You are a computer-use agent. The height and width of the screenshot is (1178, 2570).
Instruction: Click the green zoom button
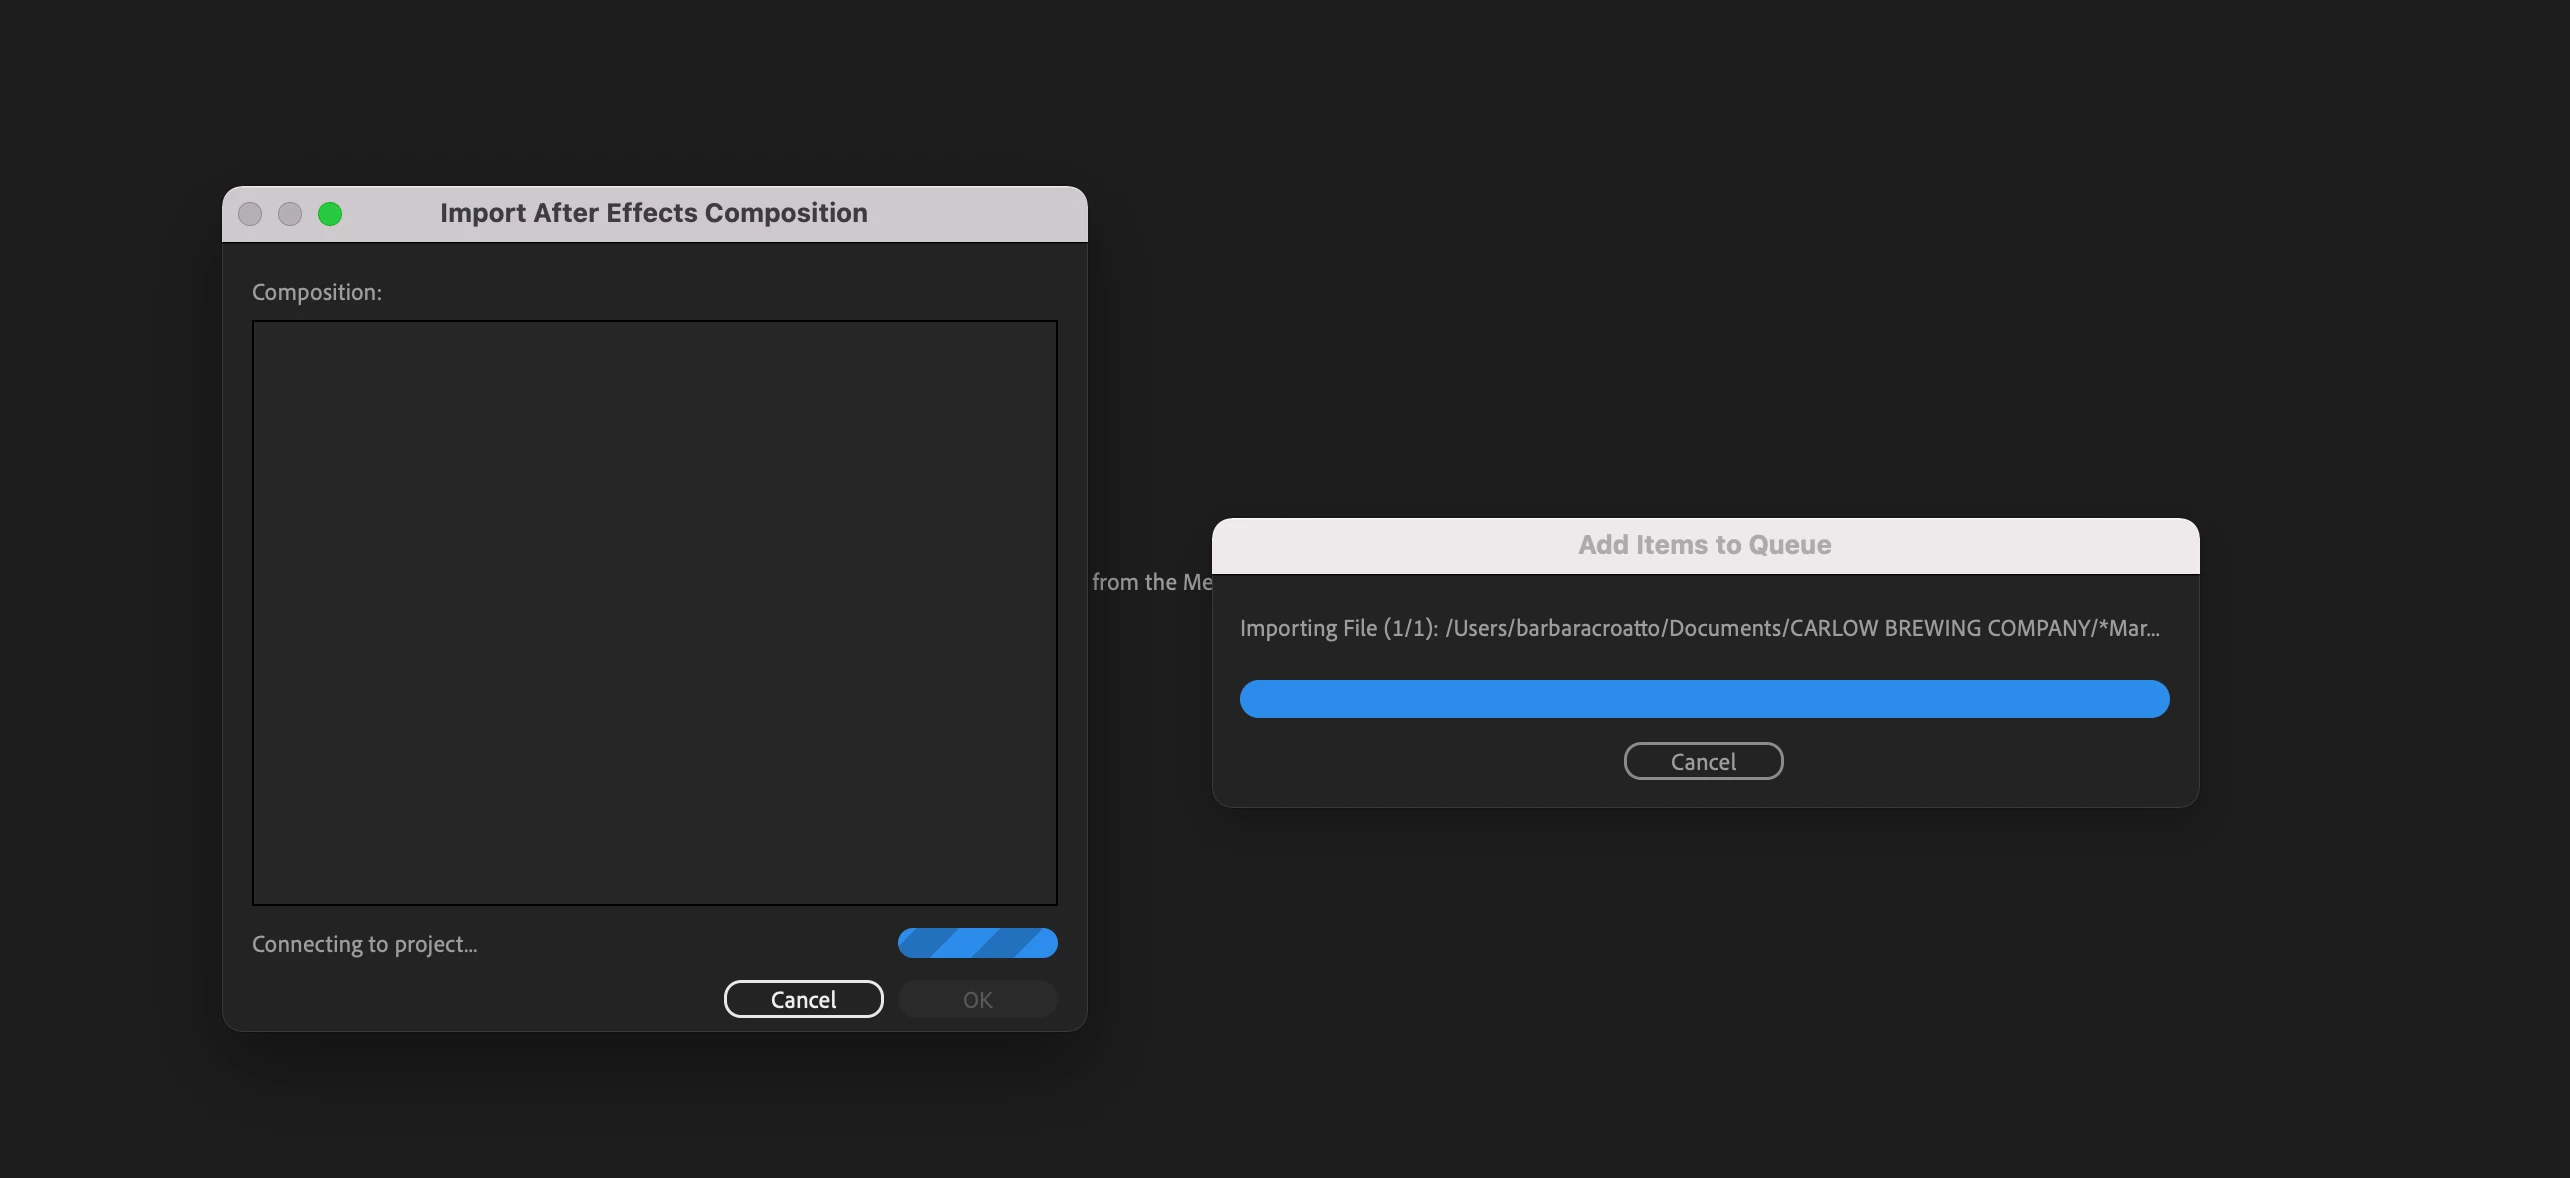point(330,214)
